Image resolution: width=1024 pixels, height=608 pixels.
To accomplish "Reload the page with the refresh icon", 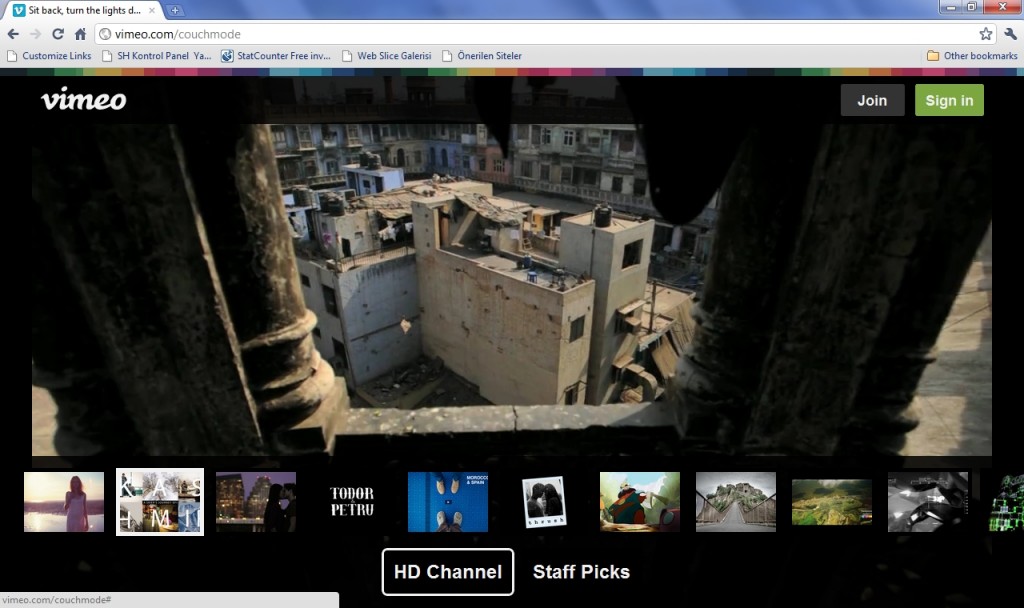I will pos(58,34).
